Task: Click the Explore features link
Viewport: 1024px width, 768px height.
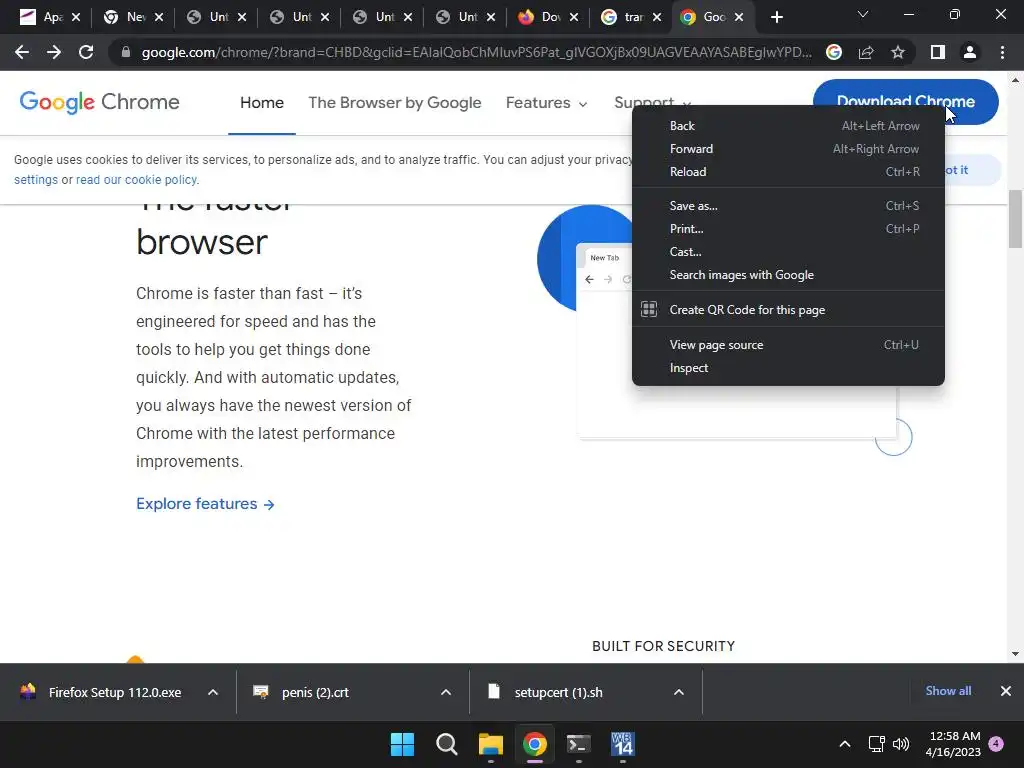Action: pos(205,504)
